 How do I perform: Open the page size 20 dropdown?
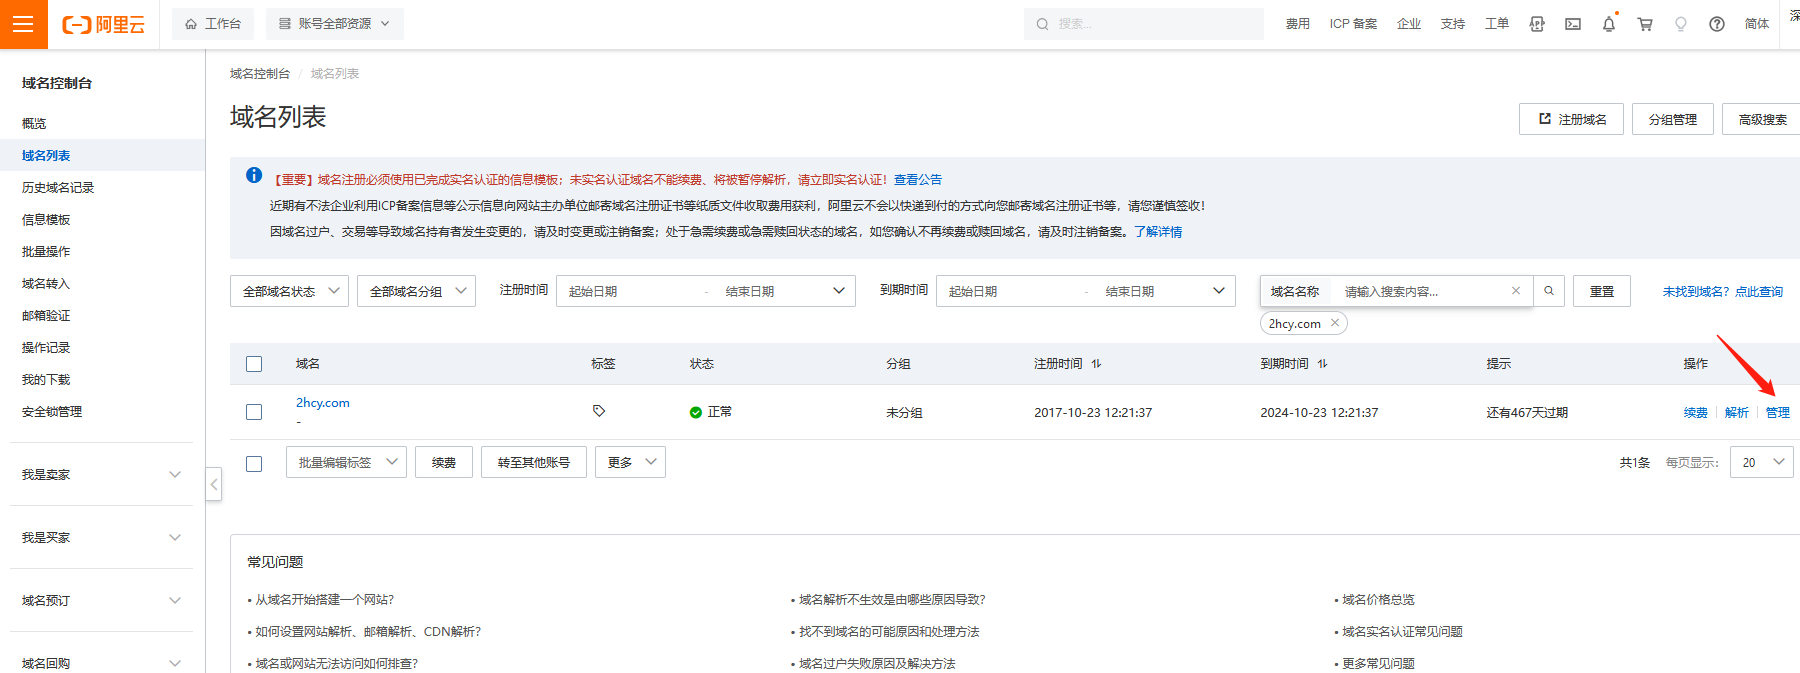[x=1761, y=462]
